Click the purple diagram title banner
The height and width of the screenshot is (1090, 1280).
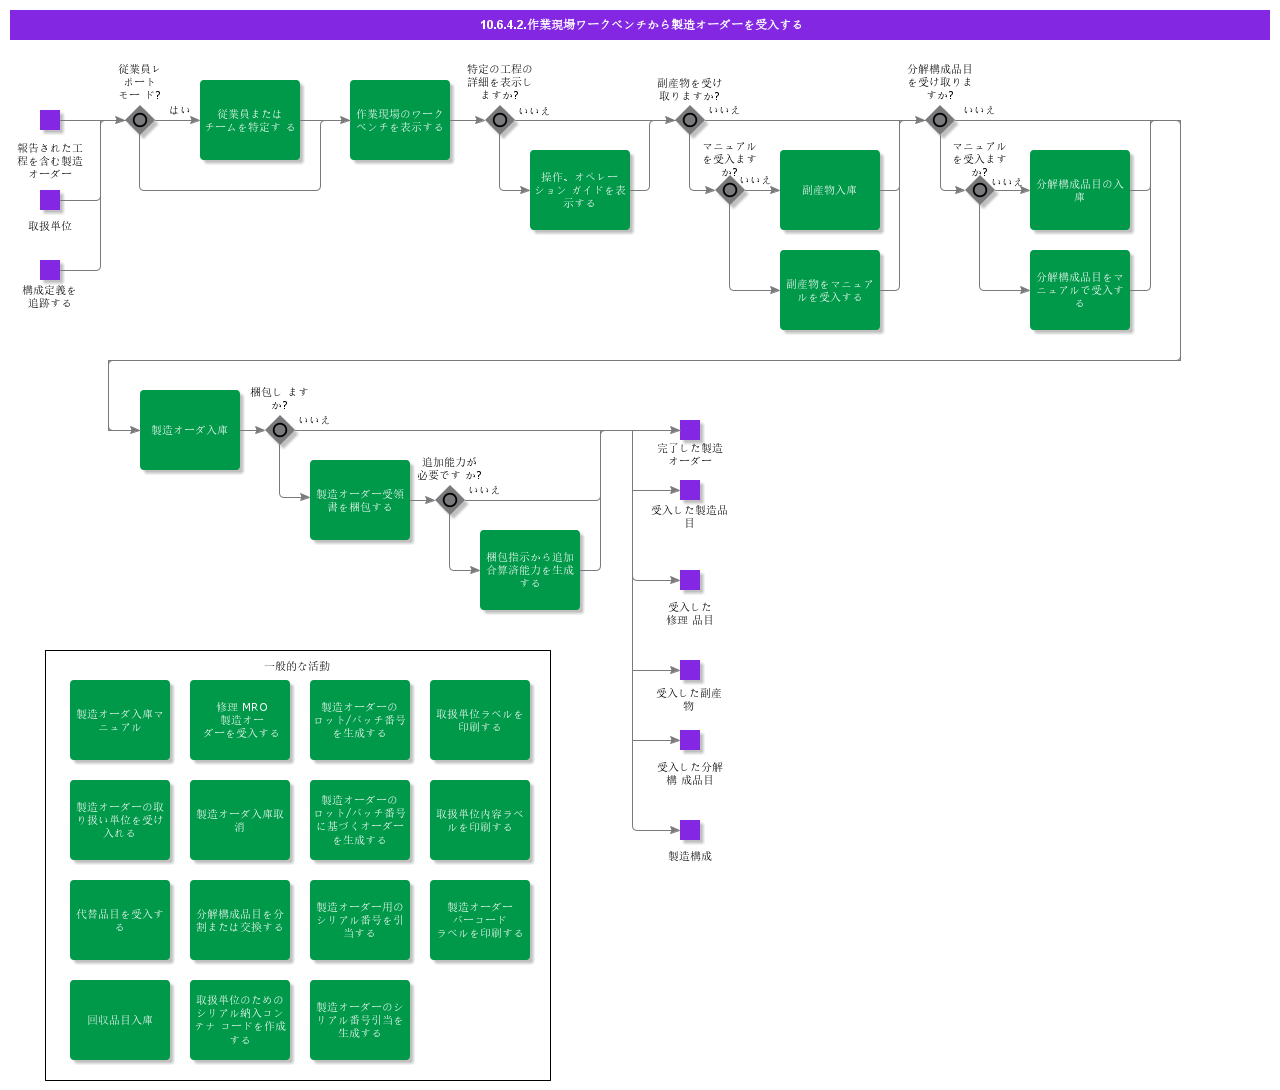[640, 25]
